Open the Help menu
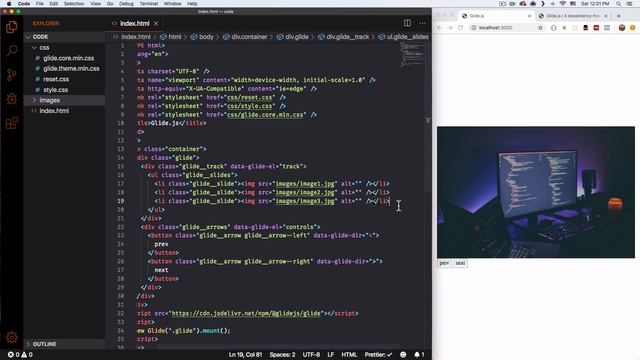640x360 pixels. (192, 4)
